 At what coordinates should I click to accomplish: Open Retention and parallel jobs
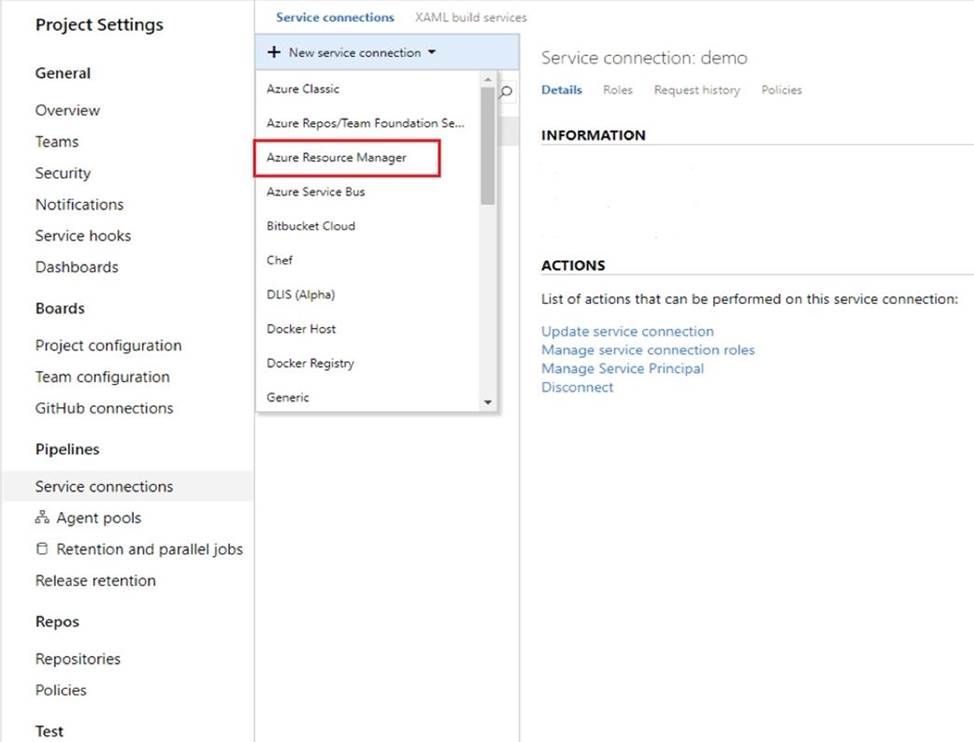click(x=149, y=549)
